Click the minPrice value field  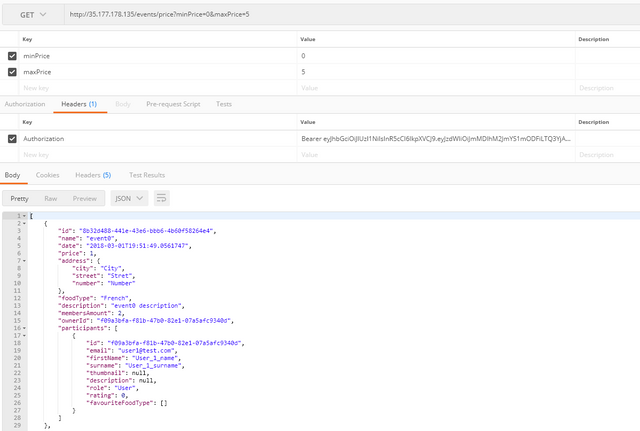(436, 56)
